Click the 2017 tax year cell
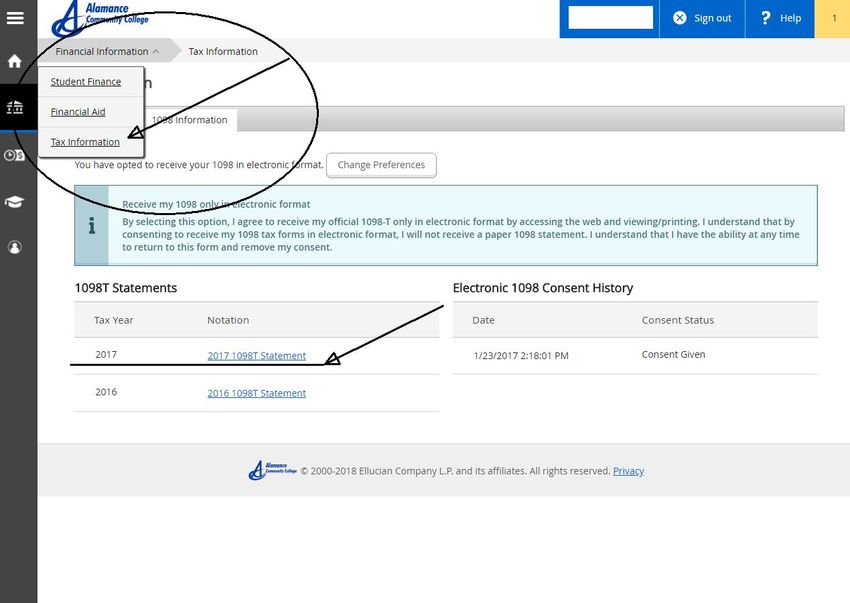Image resolution: width=850 pixels, height=603 pixels. tap(106, 355)
